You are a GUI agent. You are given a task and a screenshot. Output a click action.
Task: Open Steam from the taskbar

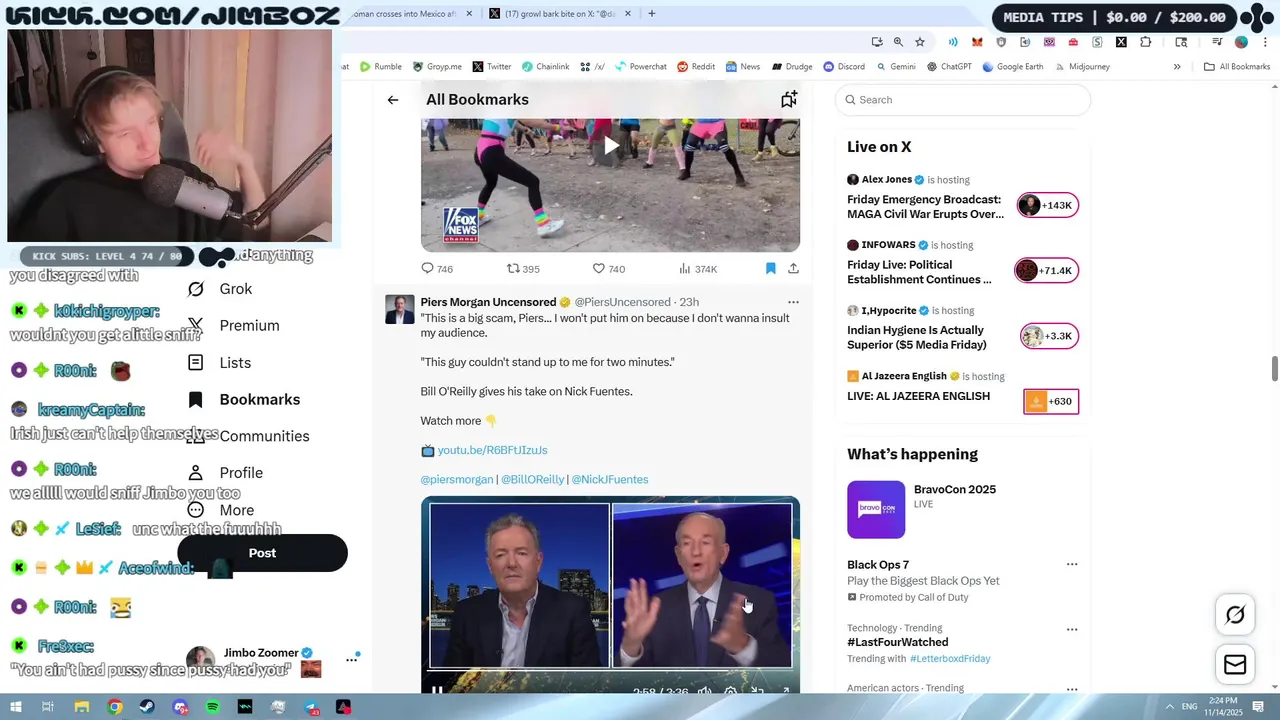click(x=147, y=707)
